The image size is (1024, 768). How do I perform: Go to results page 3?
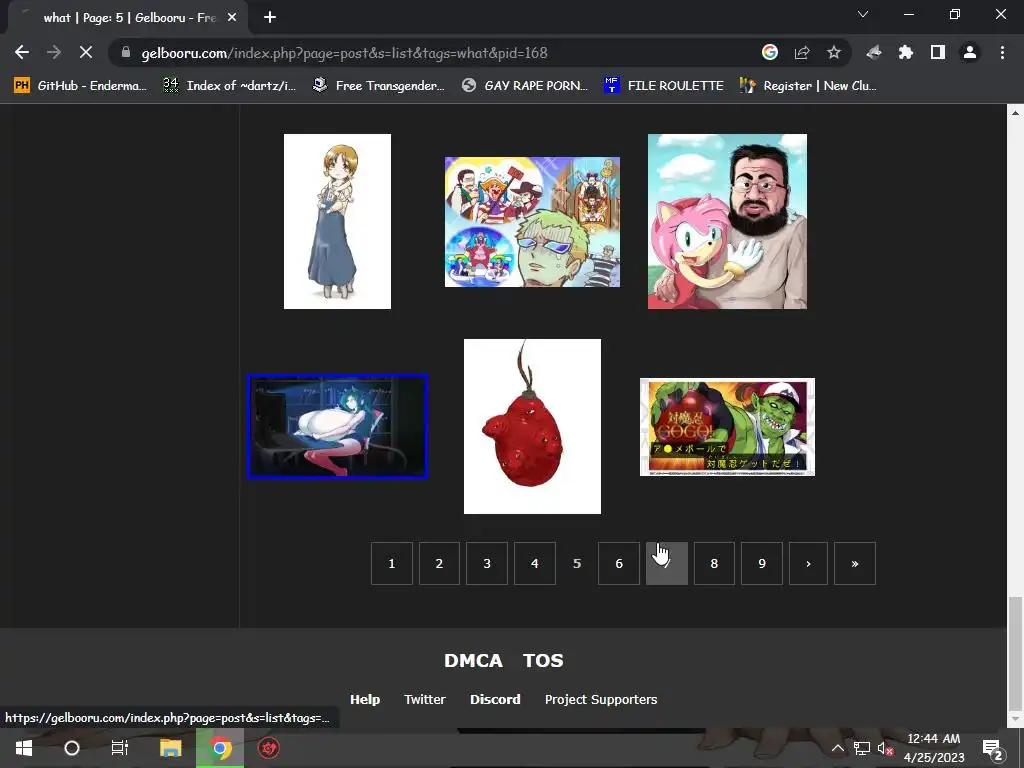[x=487, y=563]
